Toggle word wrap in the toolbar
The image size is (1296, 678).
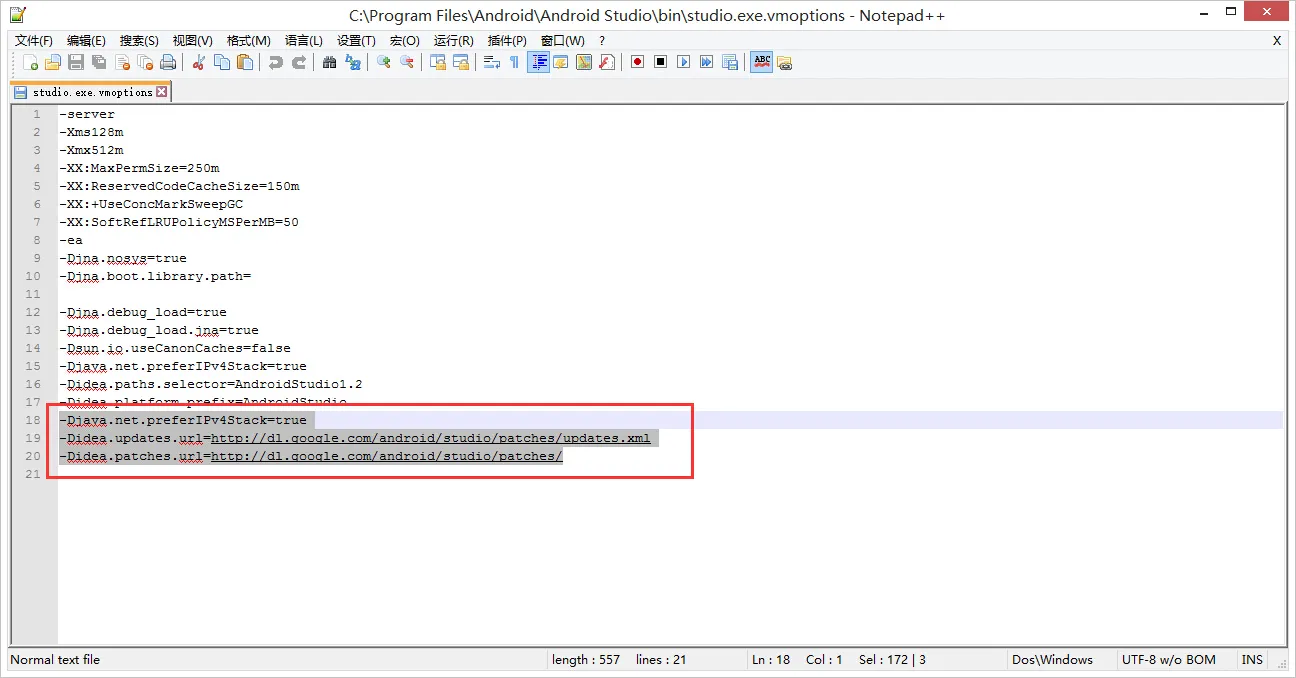coord(491,62)
